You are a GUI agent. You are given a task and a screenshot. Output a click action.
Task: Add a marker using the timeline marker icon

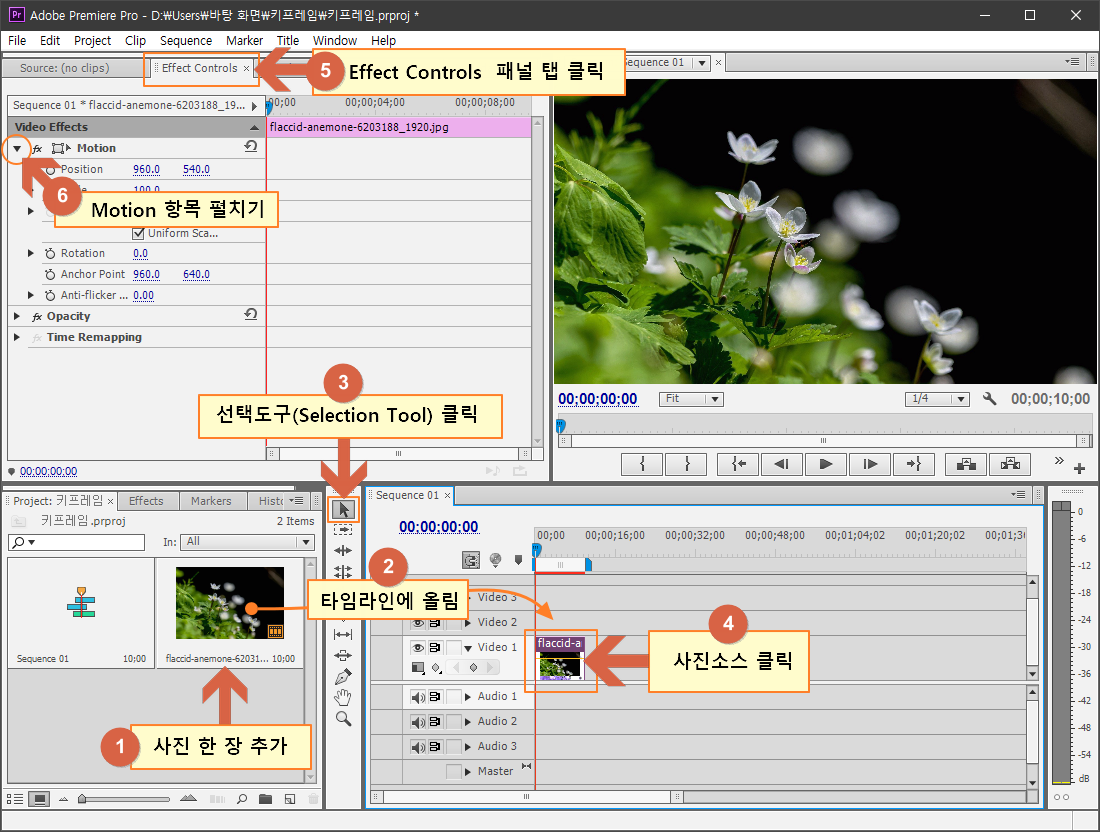tap(518, 560)
